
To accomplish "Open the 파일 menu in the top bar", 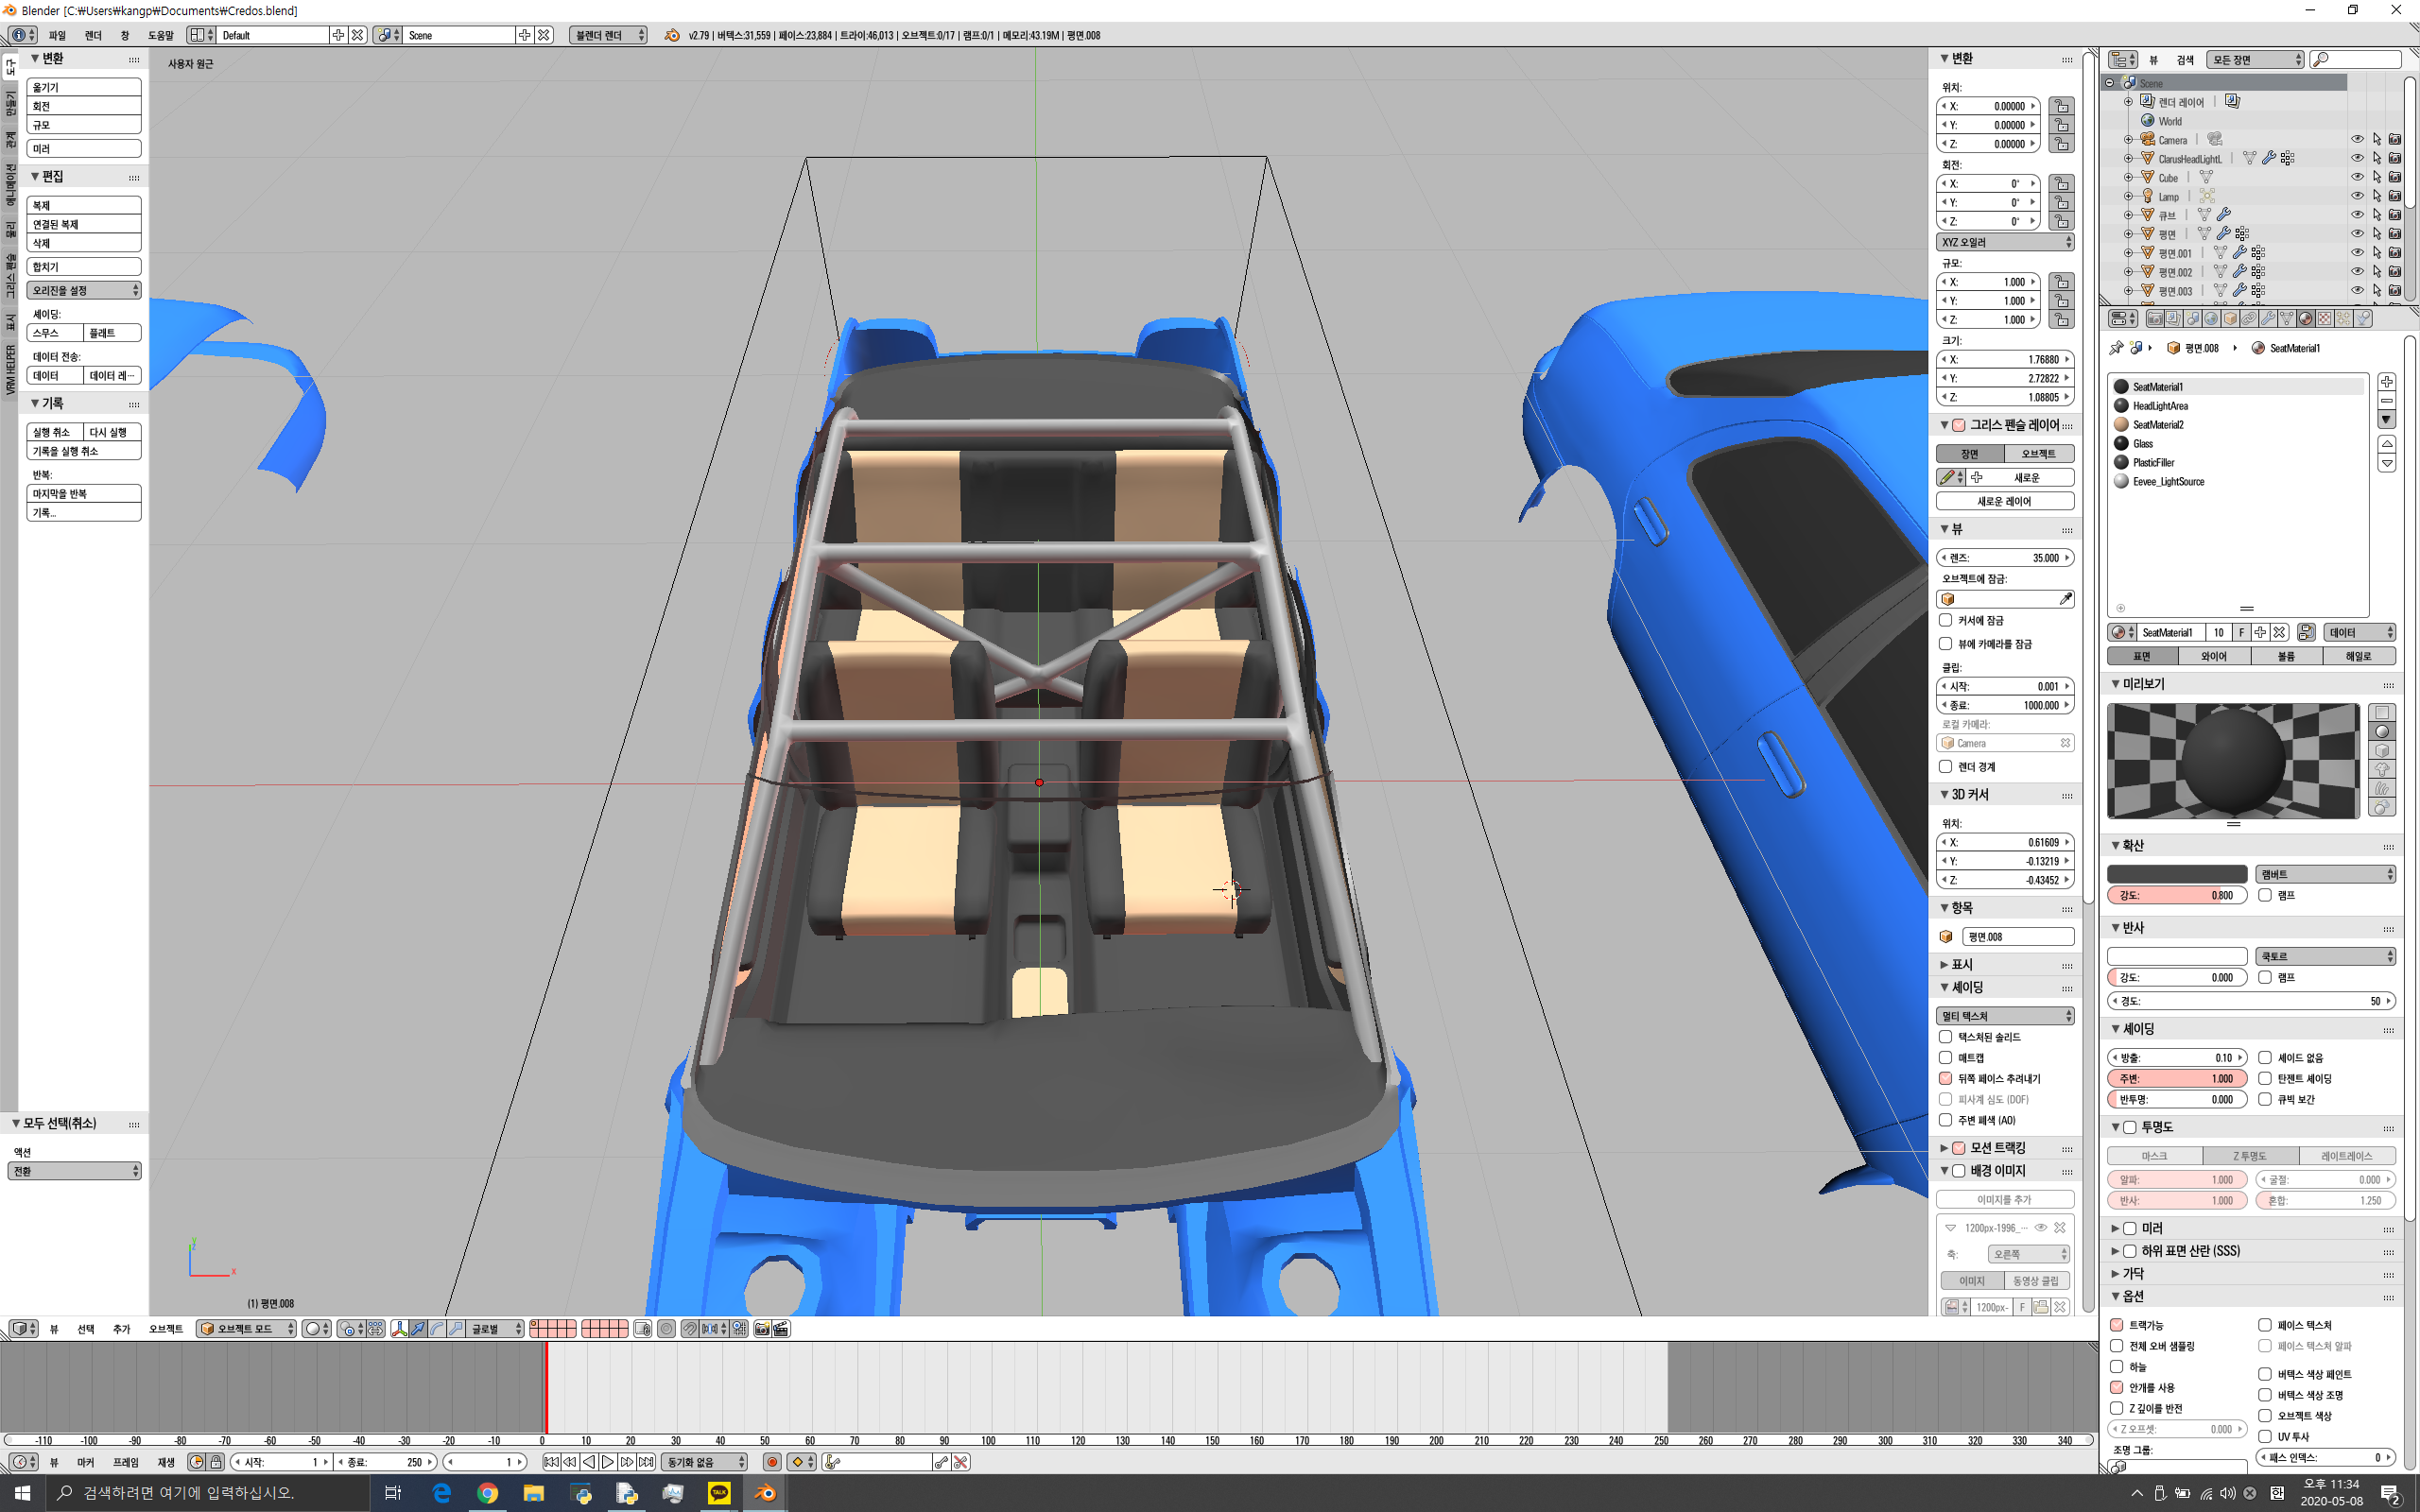I will coord(57,35).
